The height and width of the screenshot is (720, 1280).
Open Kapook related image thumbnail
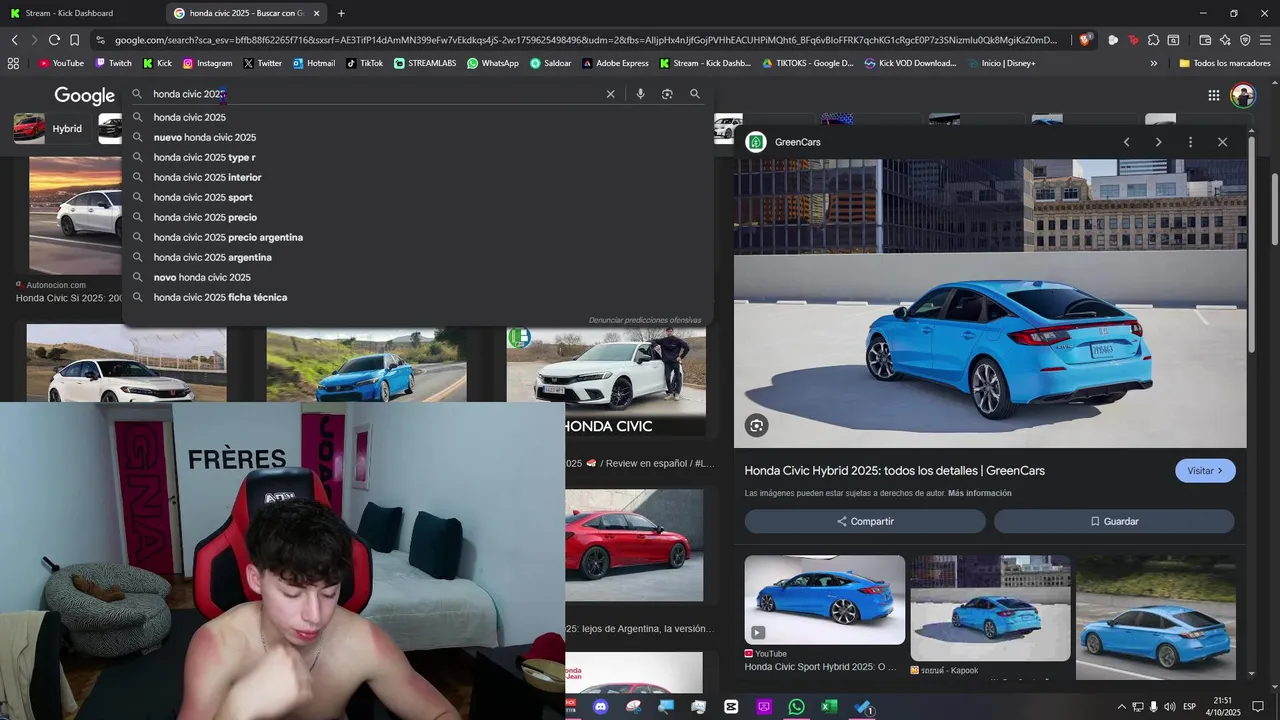990,608
